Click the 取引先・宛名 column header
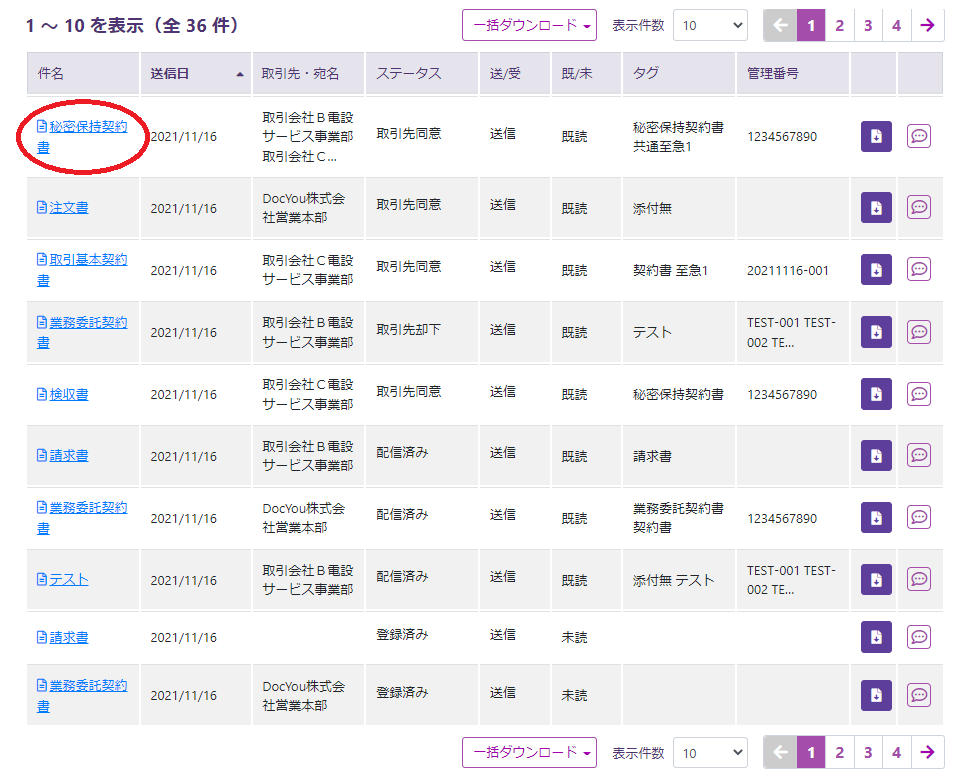 click(x=308, y=74)
